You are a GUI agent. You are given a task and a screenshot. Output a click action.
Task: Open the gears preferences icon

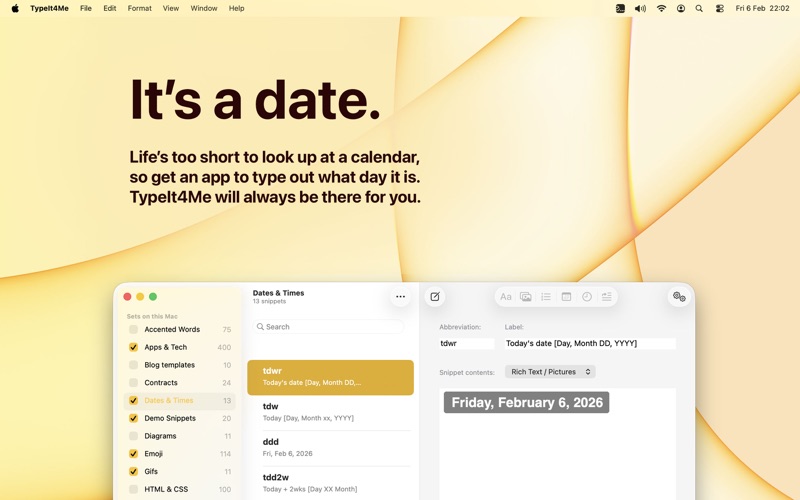[x=679, y=297]
